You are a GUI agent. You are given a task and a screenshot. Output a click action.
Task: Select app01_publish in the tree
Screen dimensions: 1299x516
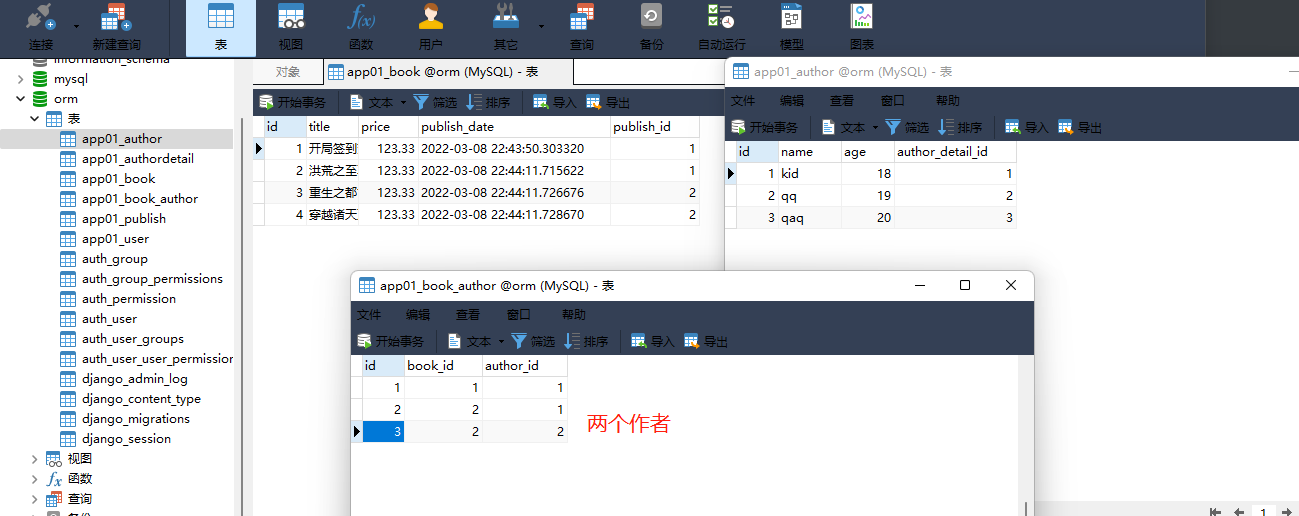click(x=123, y=219)
